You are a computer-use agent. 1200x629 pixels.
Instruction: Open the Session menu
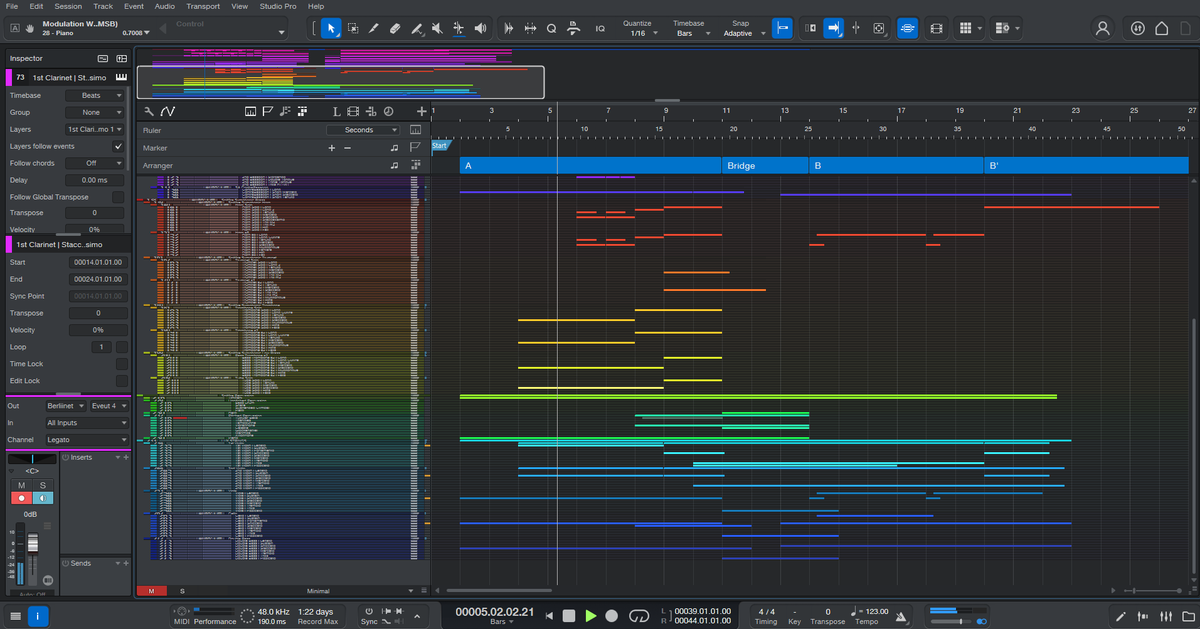click(68, 6)
